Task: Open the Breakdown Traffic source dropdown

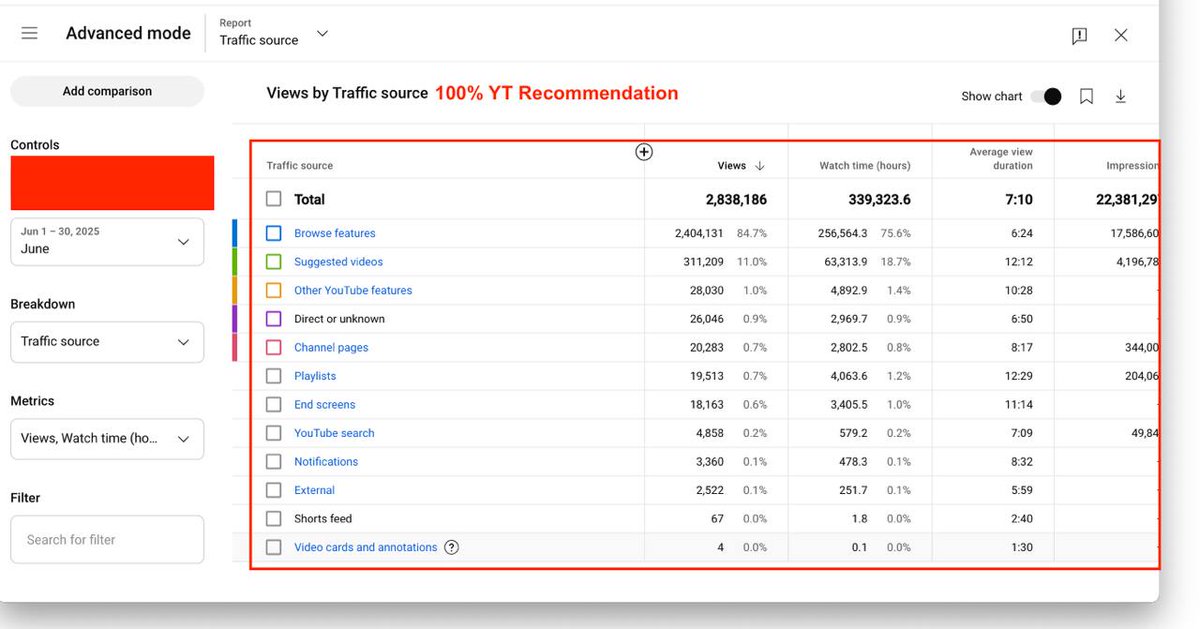Action: (x=107, y=342)
